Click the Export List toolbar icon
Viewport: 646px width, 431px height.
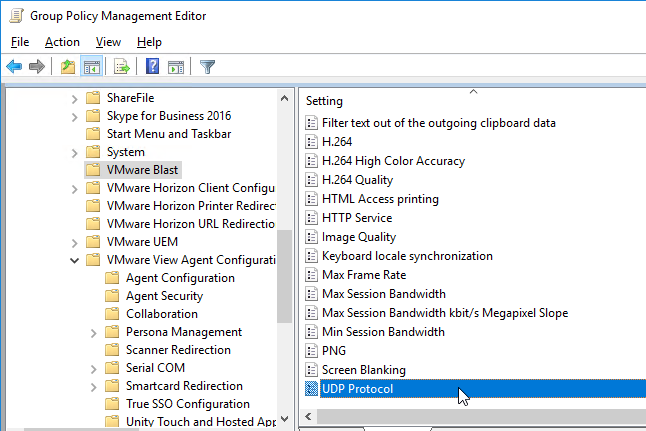pyautogui.click(x=122, y=66)
